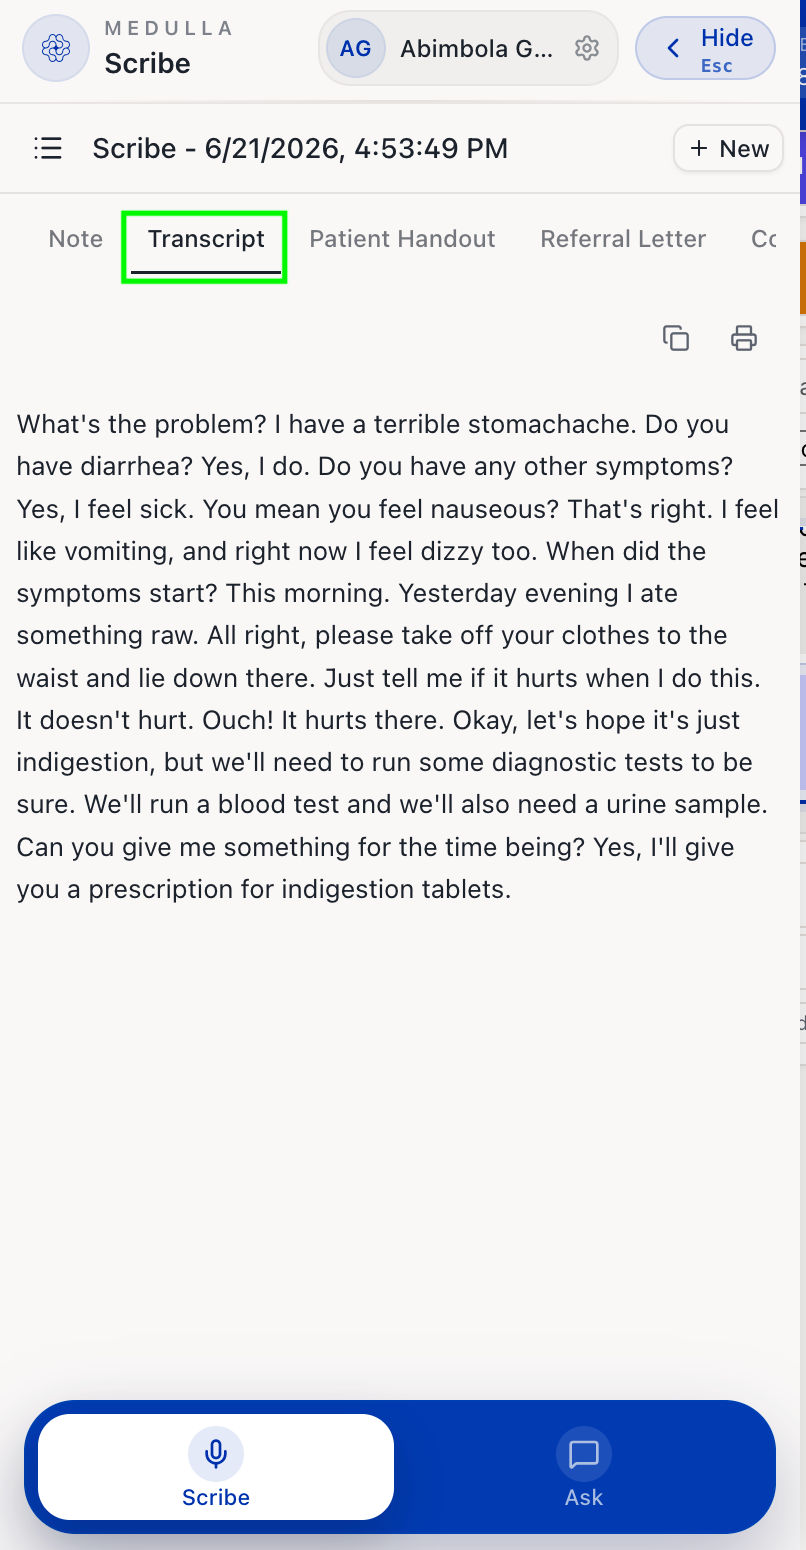The width and height of the screenshot is (806, 1550).
Task: Select the Transcript tab
Action: click(206, 240)
